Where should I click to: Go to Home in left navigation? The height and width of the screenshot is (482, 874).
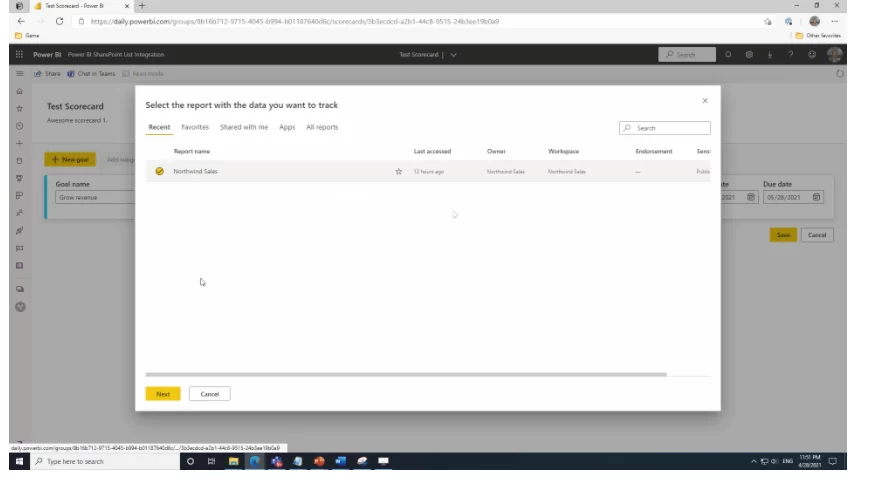point(20,91)
